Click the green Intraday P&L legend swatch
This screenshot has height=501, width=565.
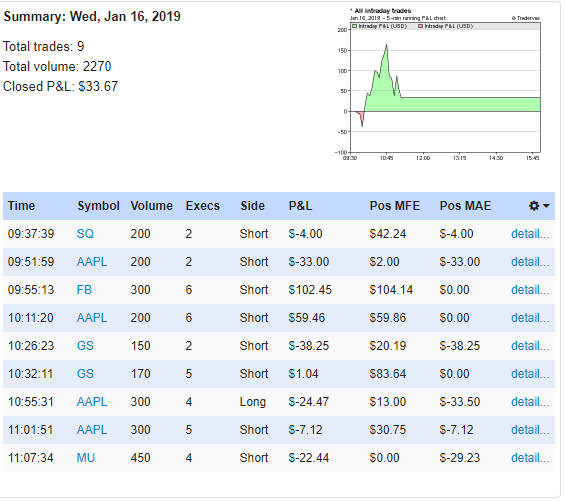[x=355, y=26]
